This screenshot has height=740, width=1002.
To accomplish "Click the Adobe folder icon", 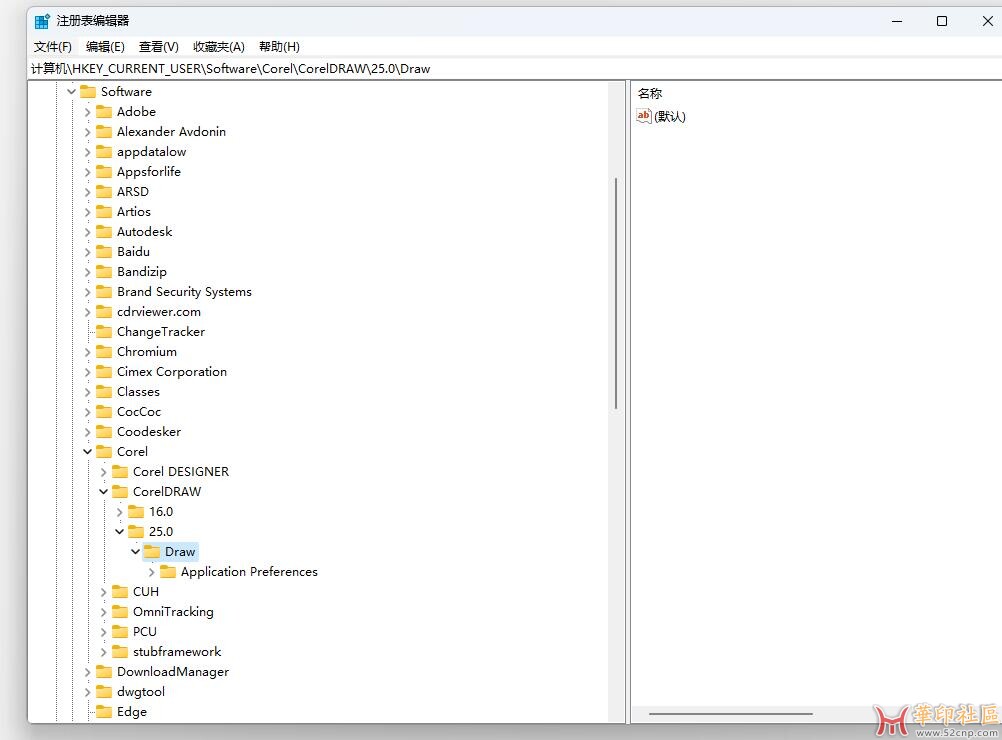I will [104, 112].
